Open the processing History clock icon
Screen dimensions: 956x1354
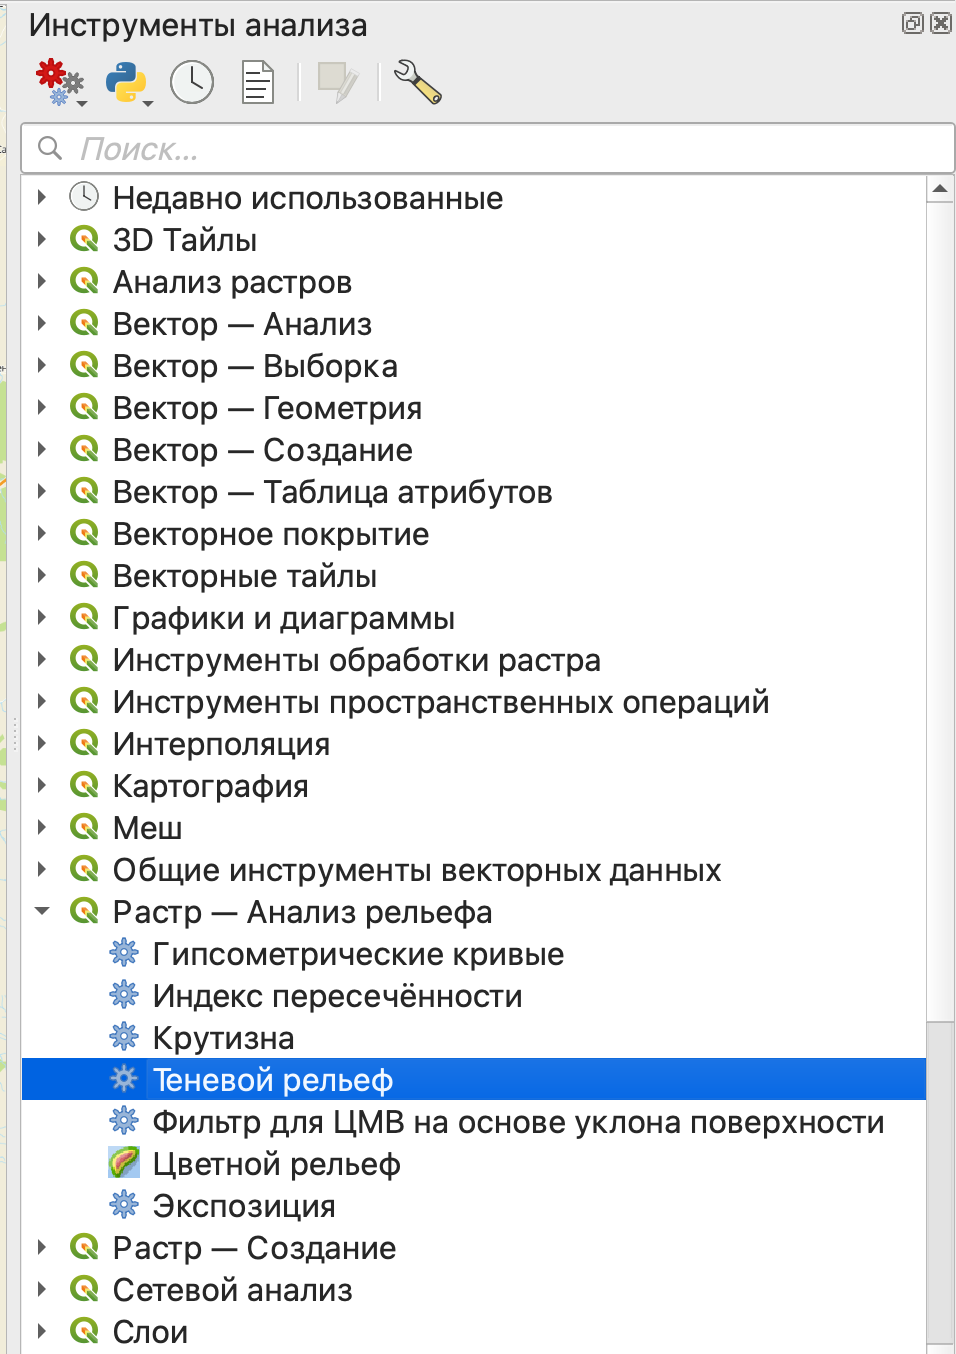click(x=192, y=82)
